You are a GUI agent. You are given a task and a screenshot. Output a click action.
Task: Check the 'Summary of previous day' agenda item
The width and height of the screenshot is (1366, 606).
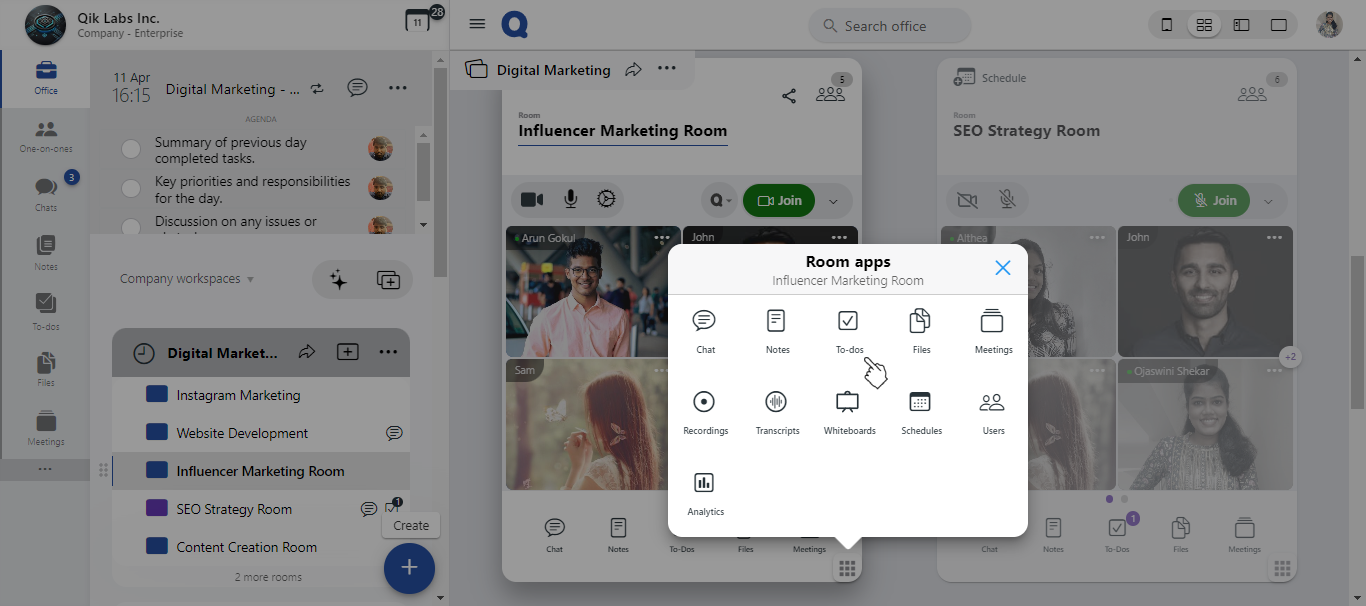(131, 150)
